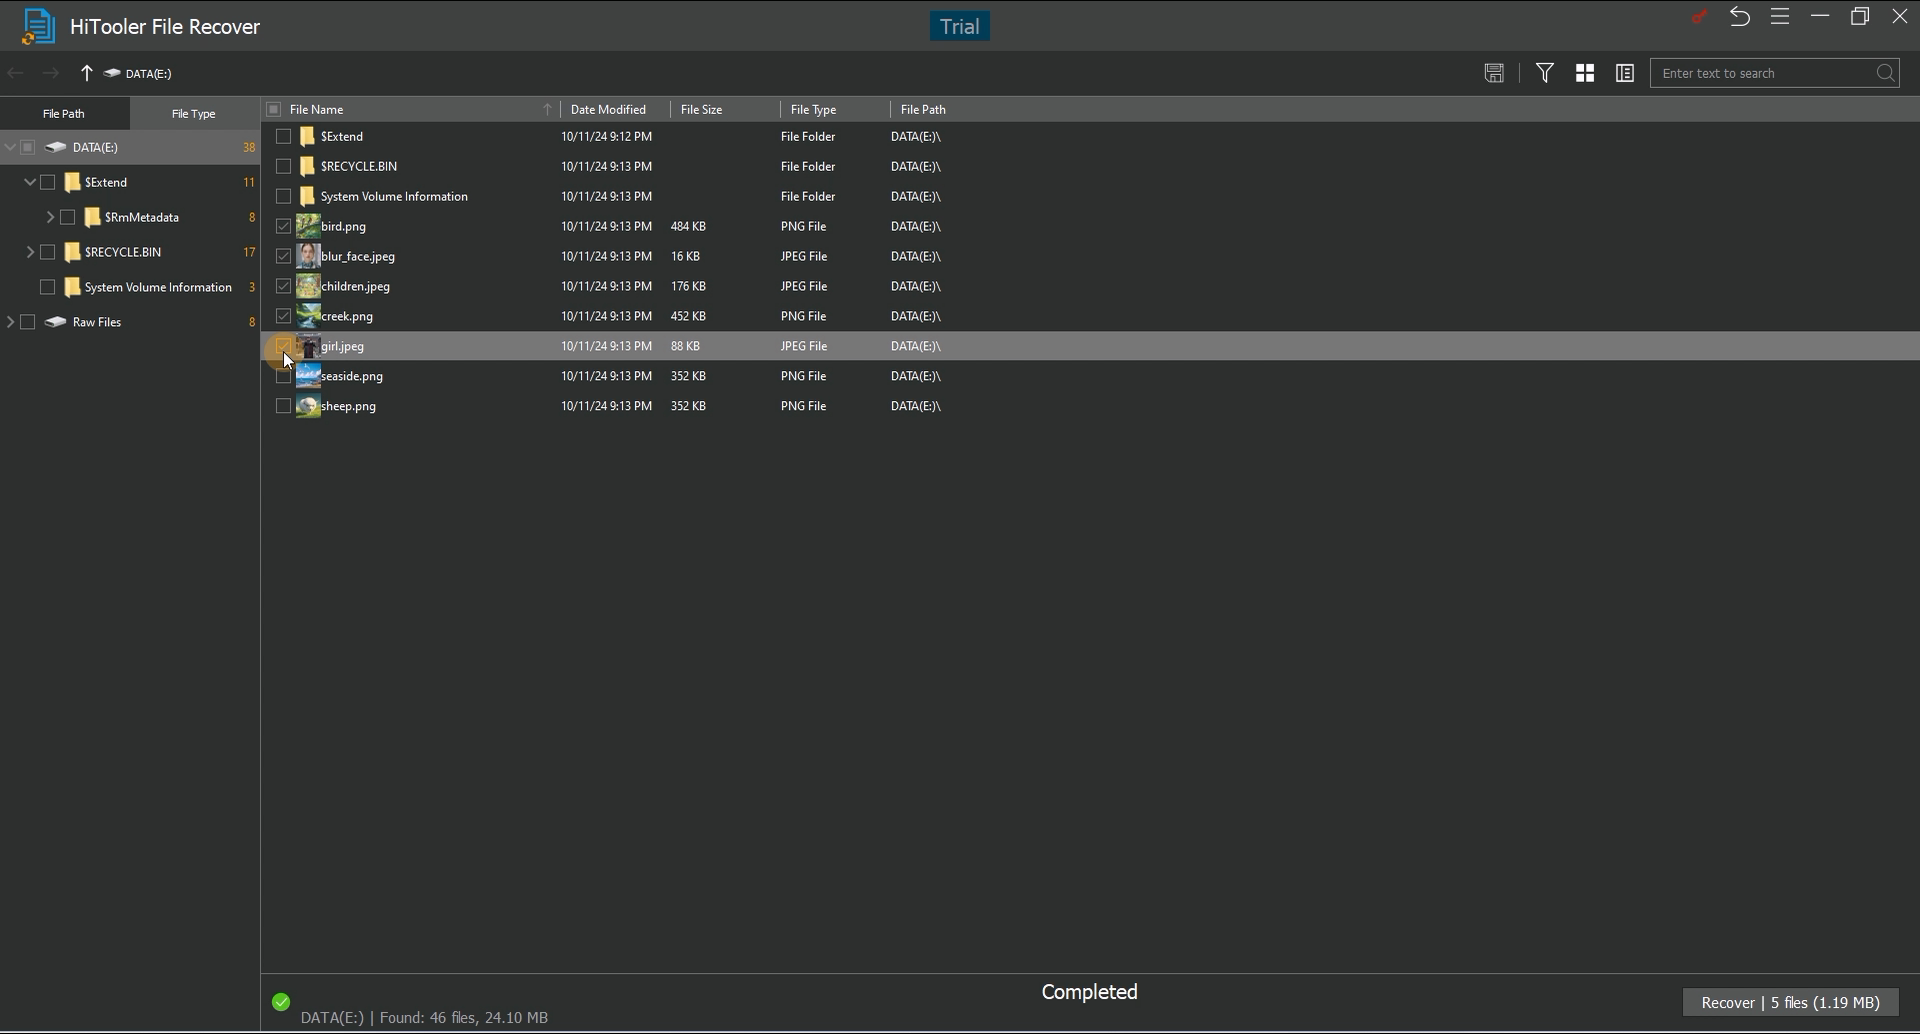Click the creek.png thumbnail

(x=308, y=316)
